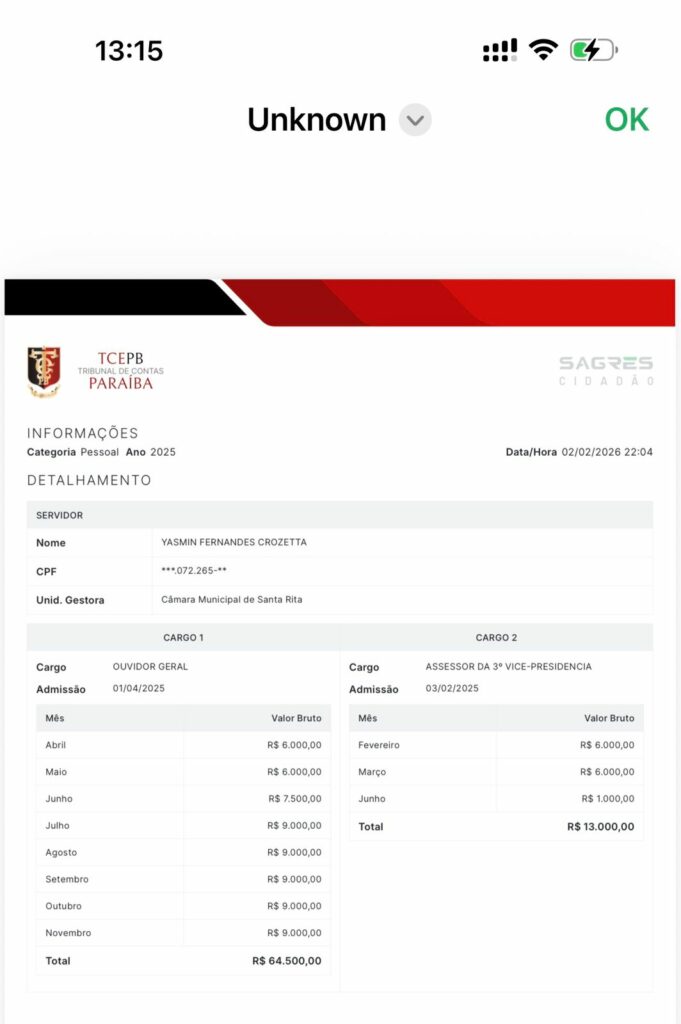Tap the TCE-PB coat of arms logo

point(44,371)
